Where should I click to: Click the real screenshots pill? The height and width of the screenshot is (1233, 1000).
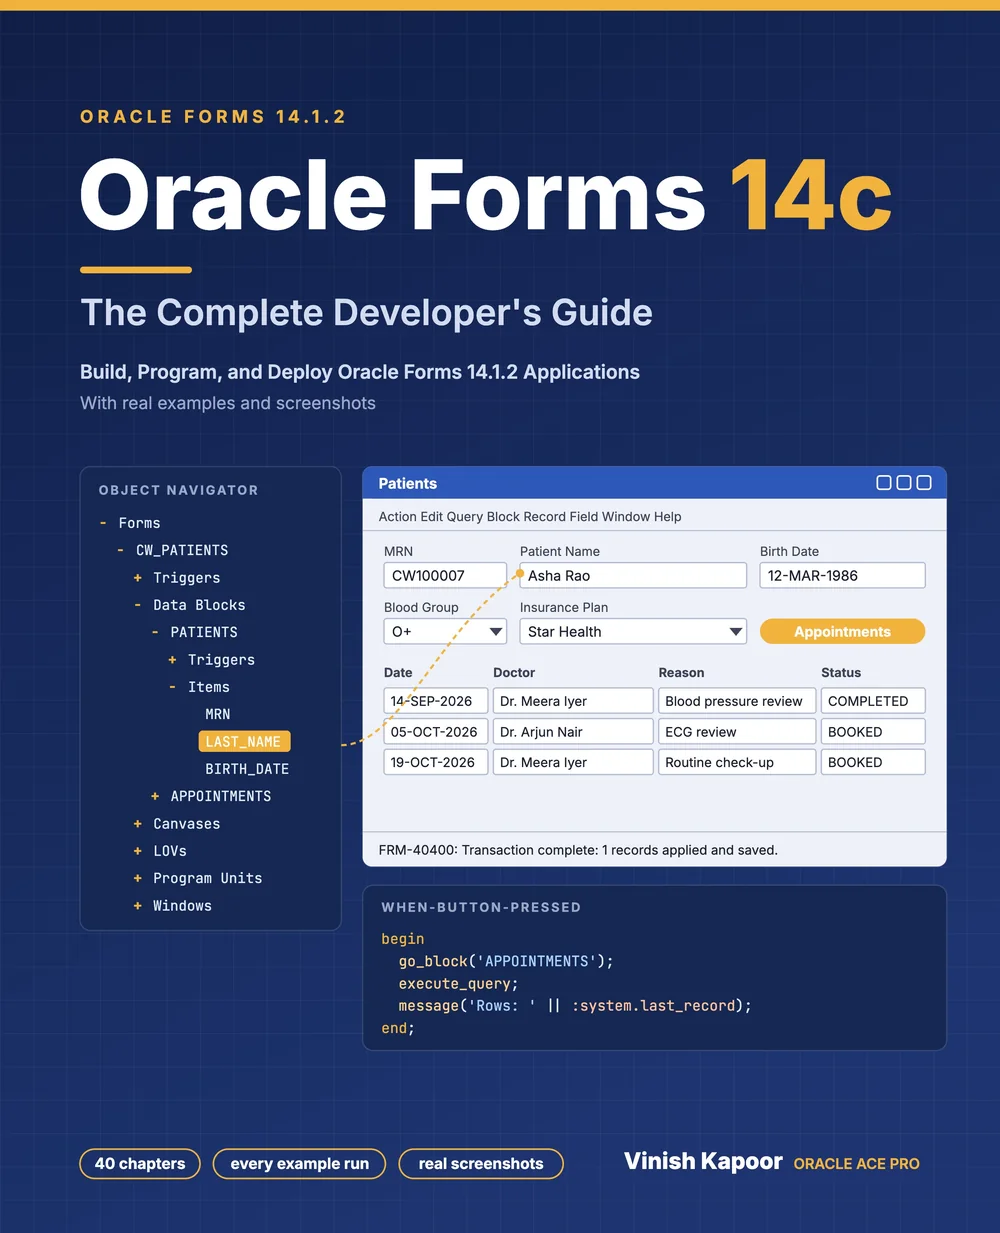[481, 1164]
